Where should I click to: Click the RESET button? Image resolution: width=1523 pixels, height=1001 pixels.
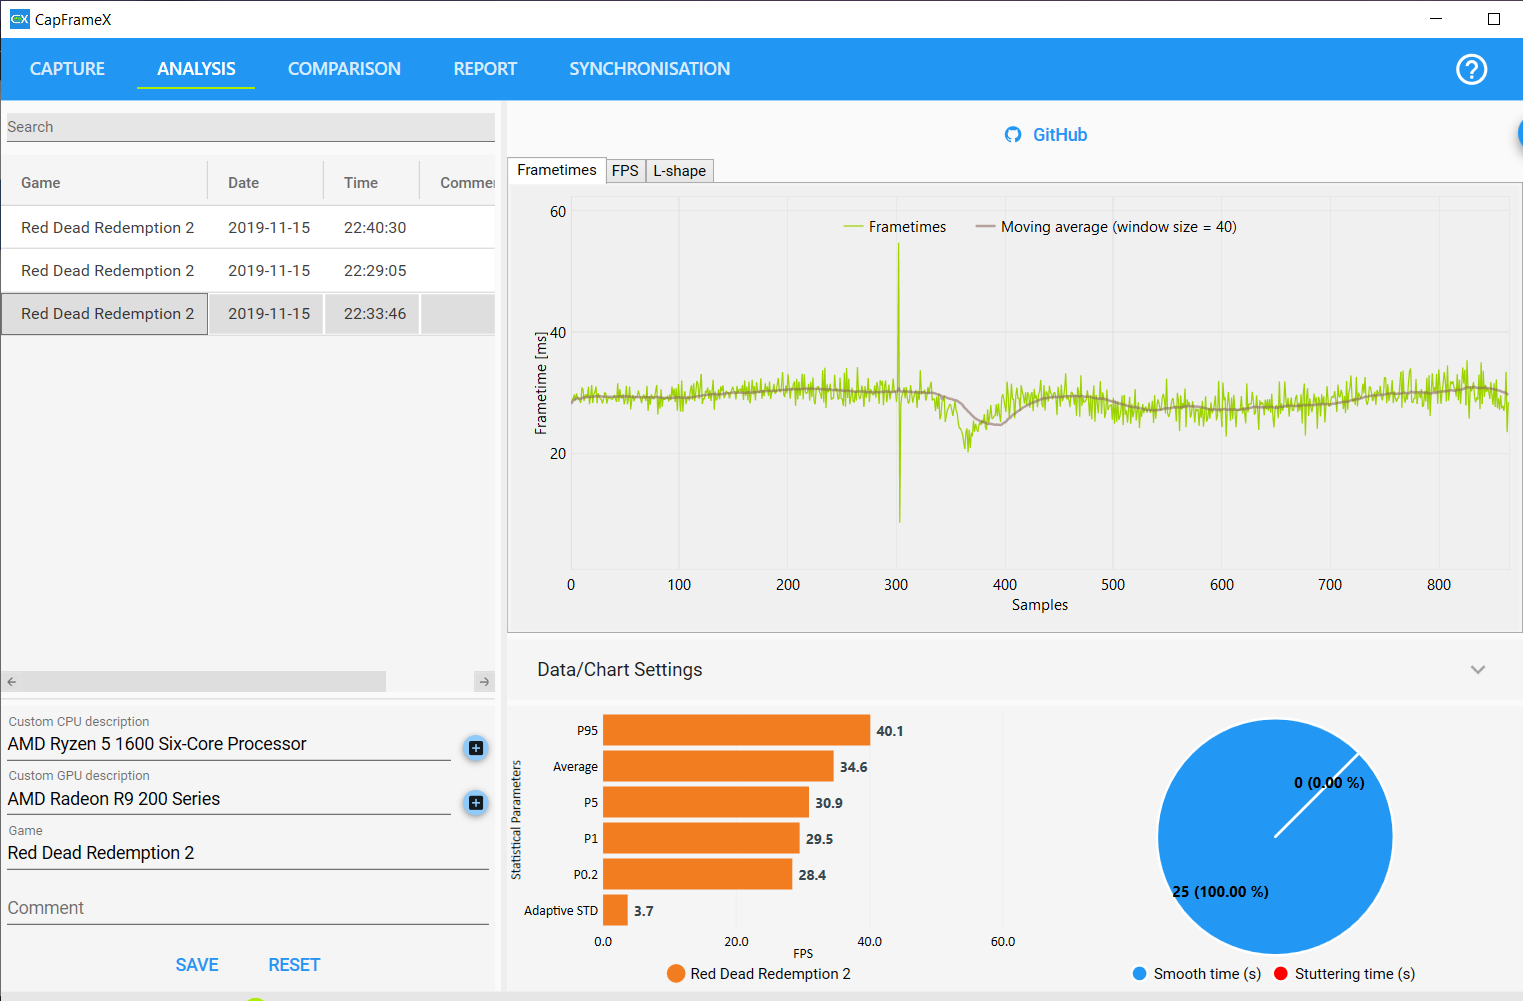tap(294, 965)
